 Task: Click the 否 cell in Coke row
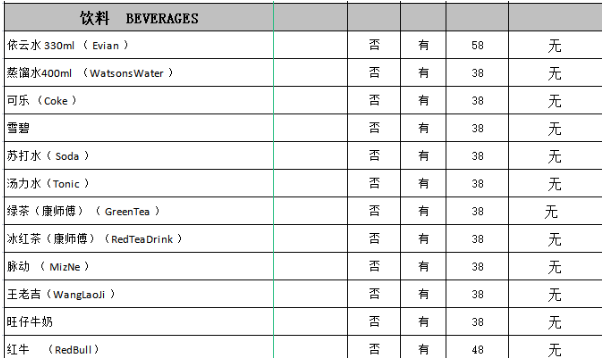pos(374,100)
